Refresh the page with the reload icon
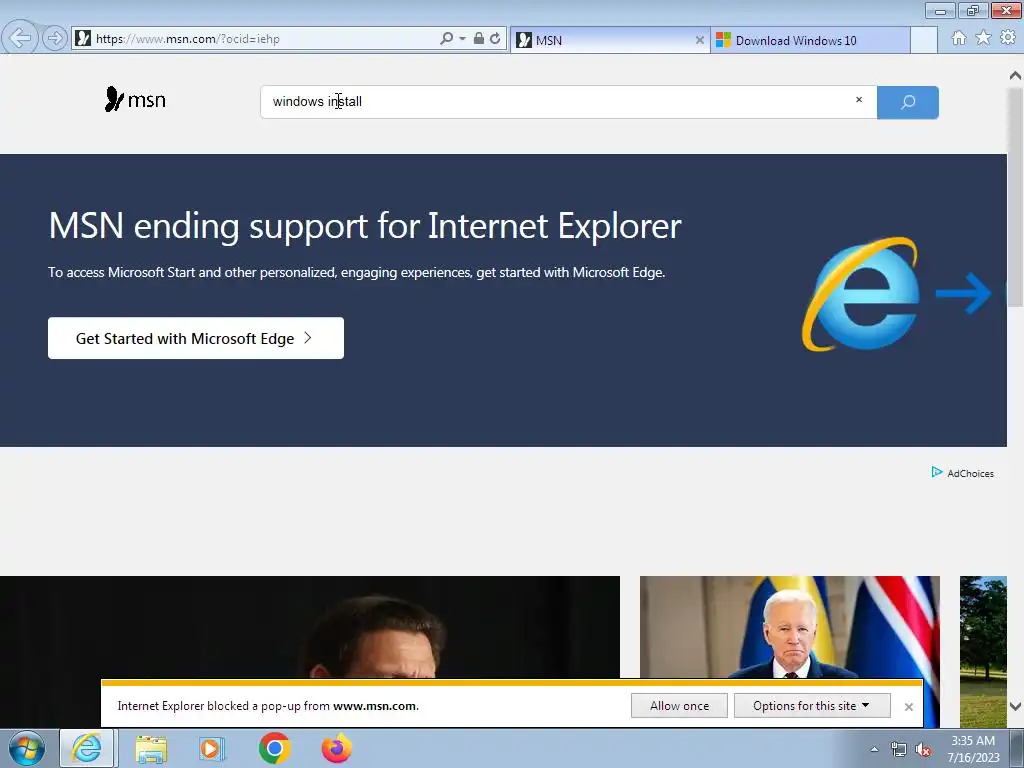 pos(495,39)
